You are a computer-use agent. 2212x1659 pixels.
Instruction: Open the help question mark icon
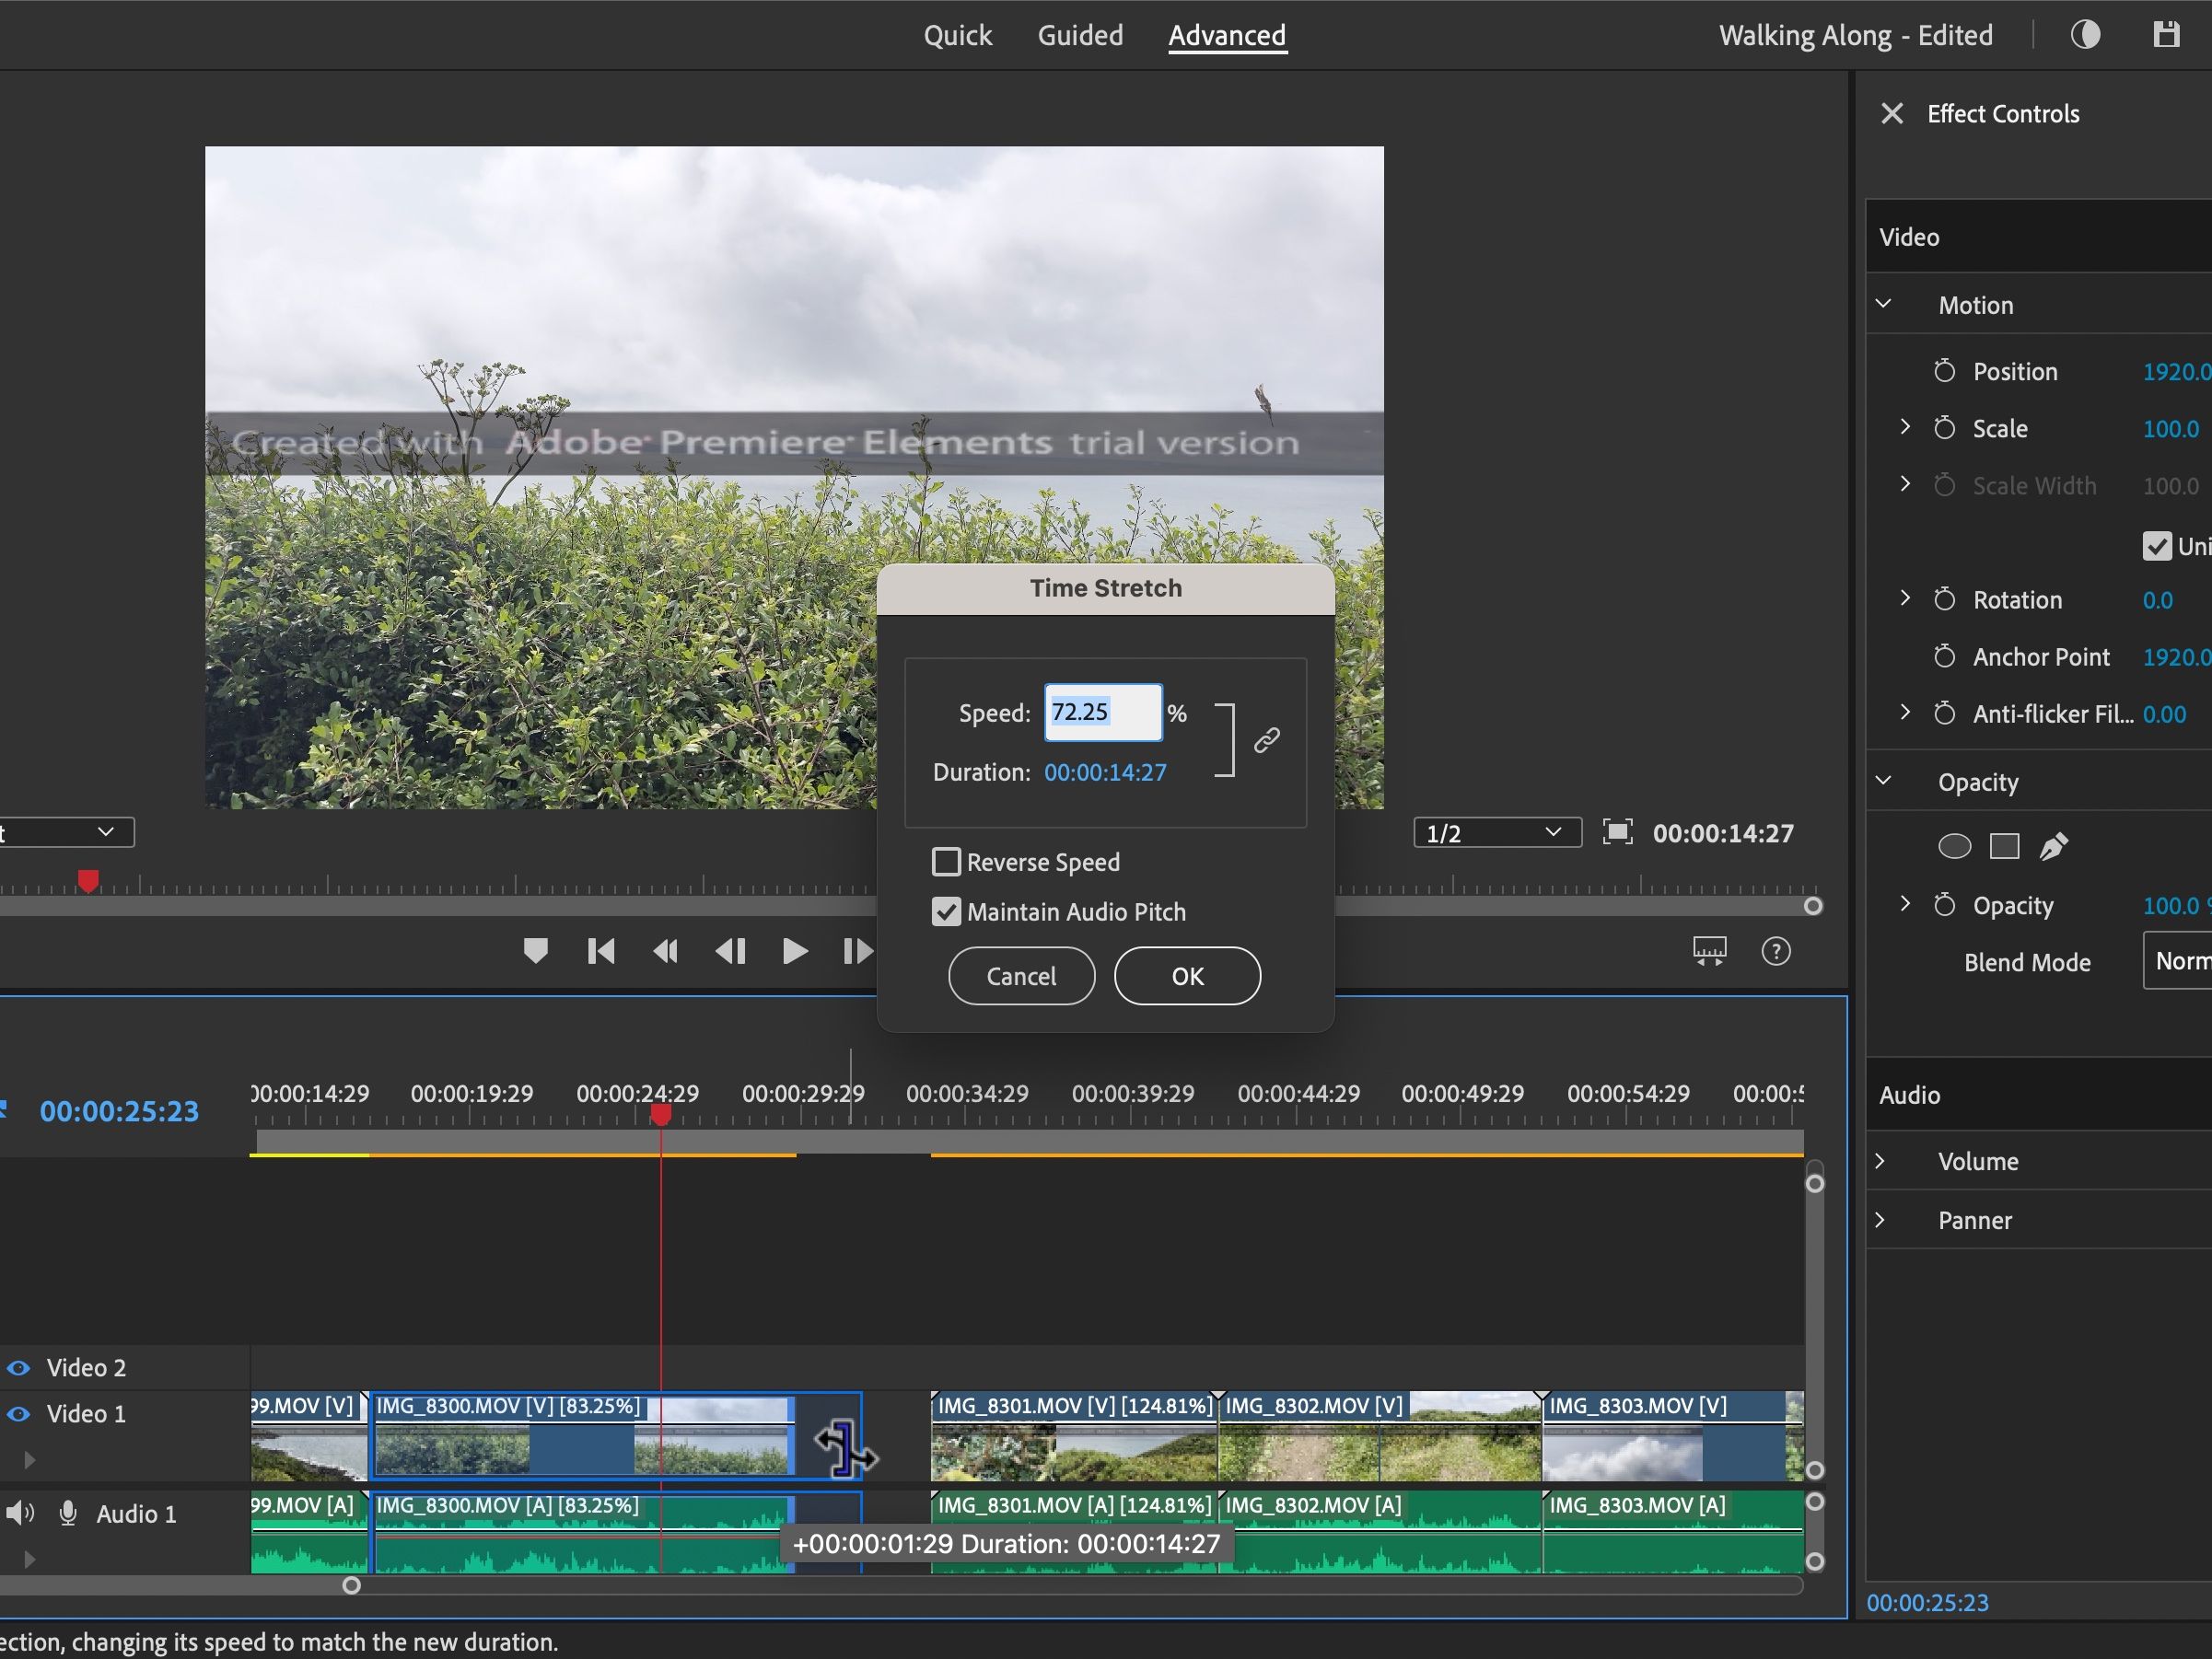(x=1775, y=951)
